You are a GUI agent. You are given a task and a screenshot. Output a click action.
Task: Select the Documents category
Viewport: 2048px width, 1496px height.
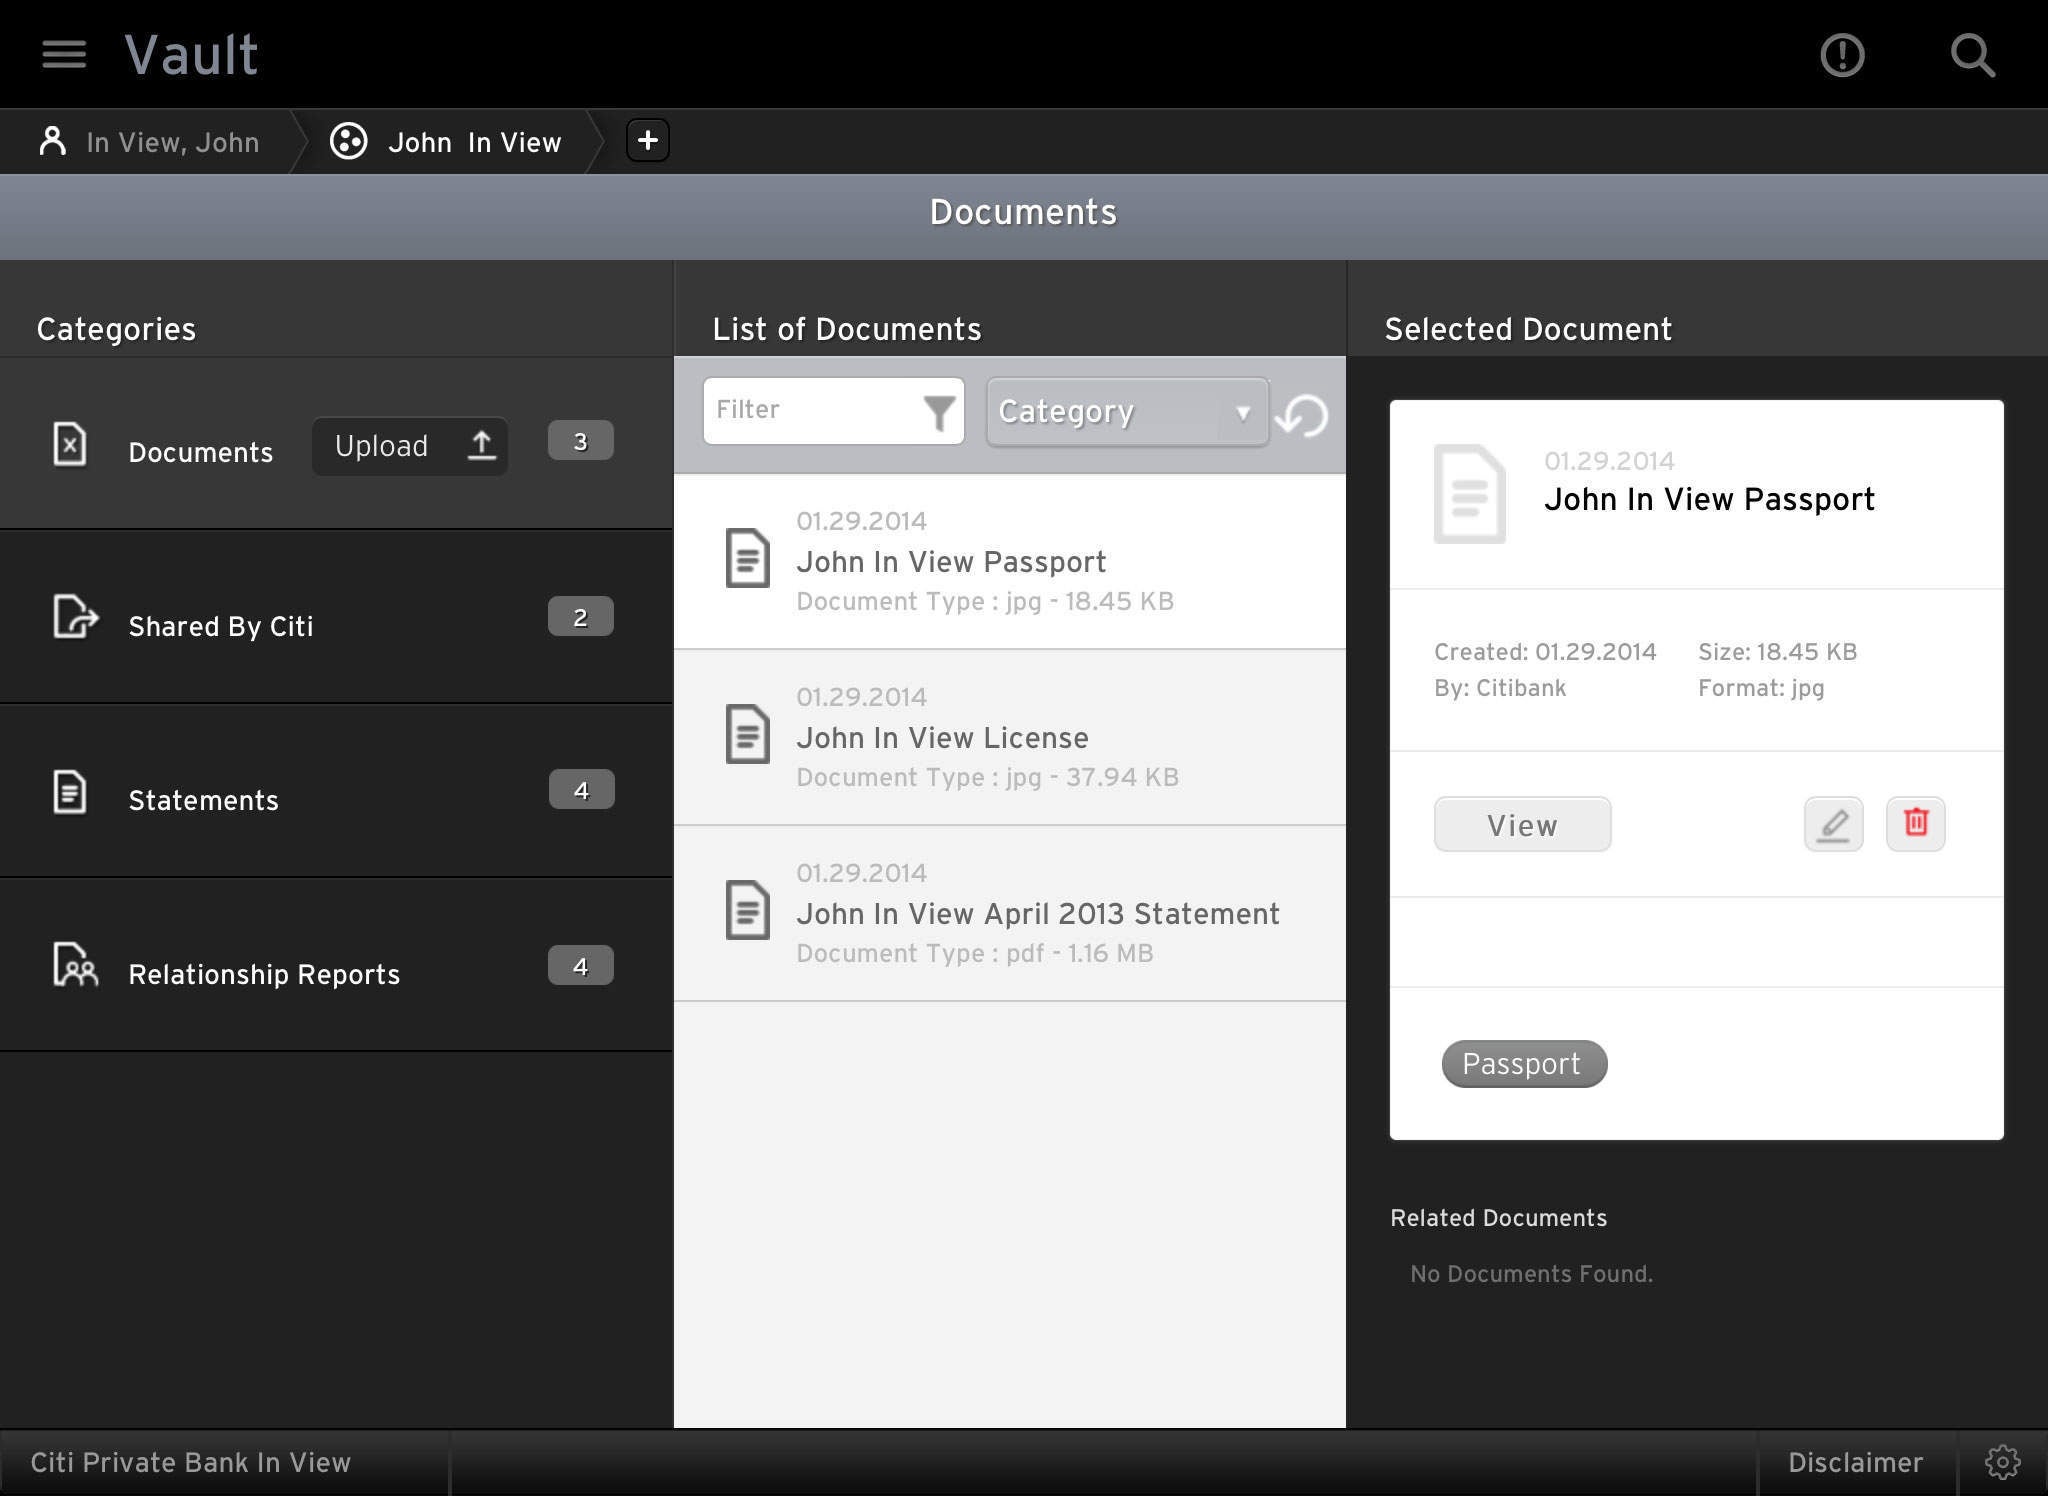(x=336, y=443)
